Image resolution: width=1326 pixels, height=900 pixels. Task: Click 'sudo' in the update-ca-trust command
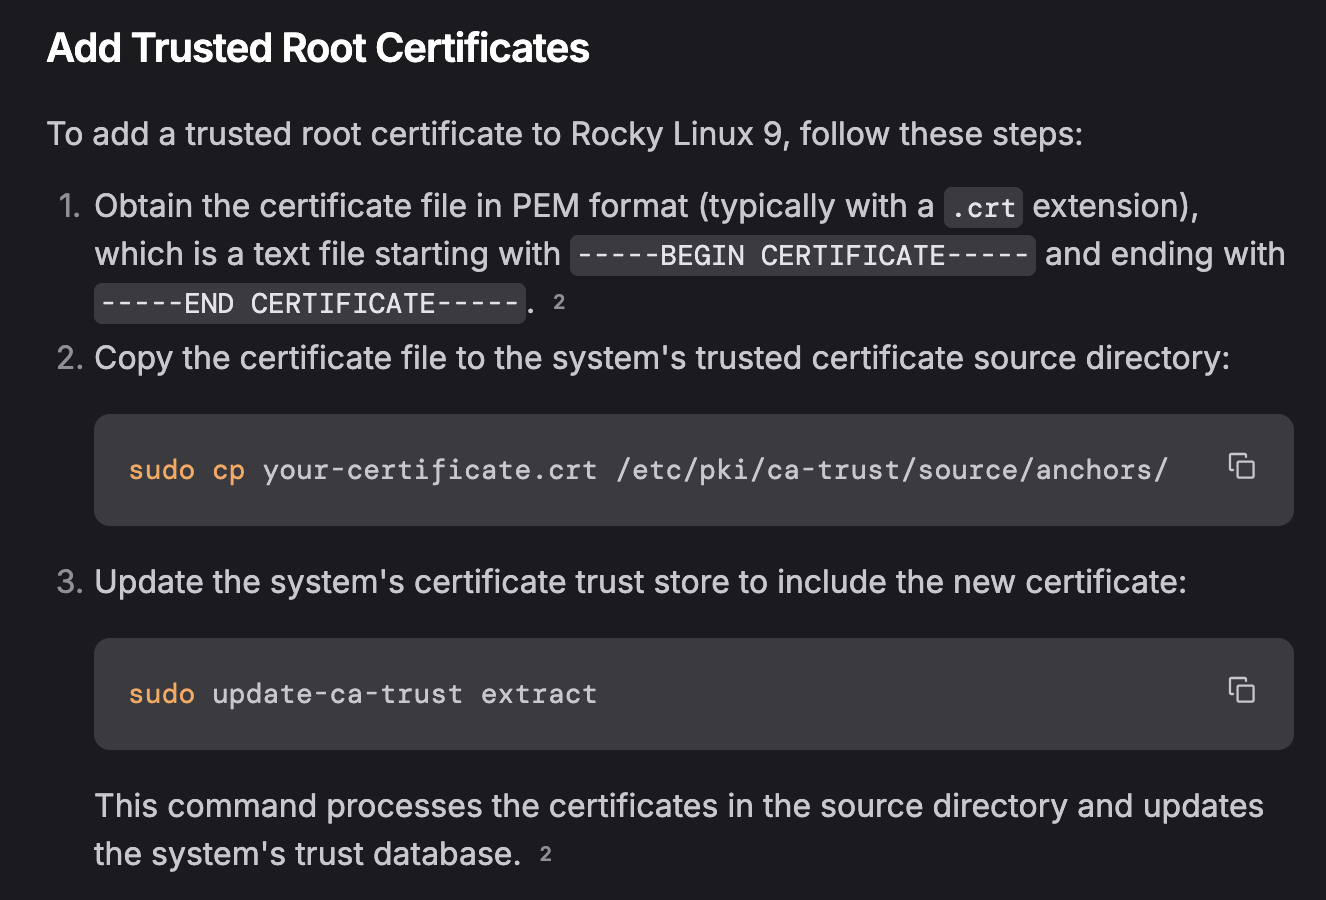pos(161,694)
